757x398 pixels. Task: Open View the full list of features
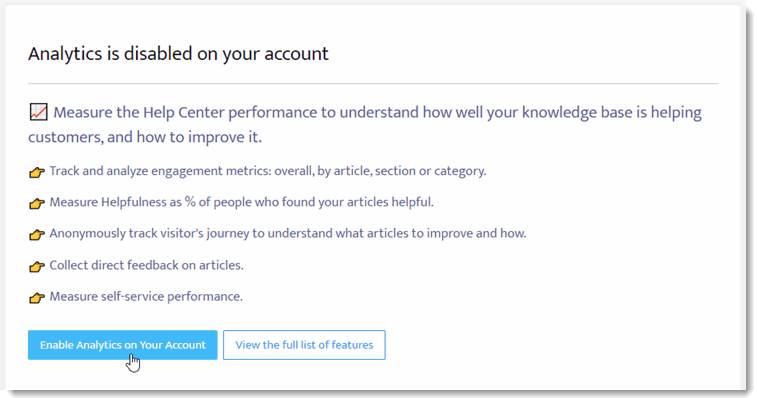pyautogui.click(x=304, y=345)
